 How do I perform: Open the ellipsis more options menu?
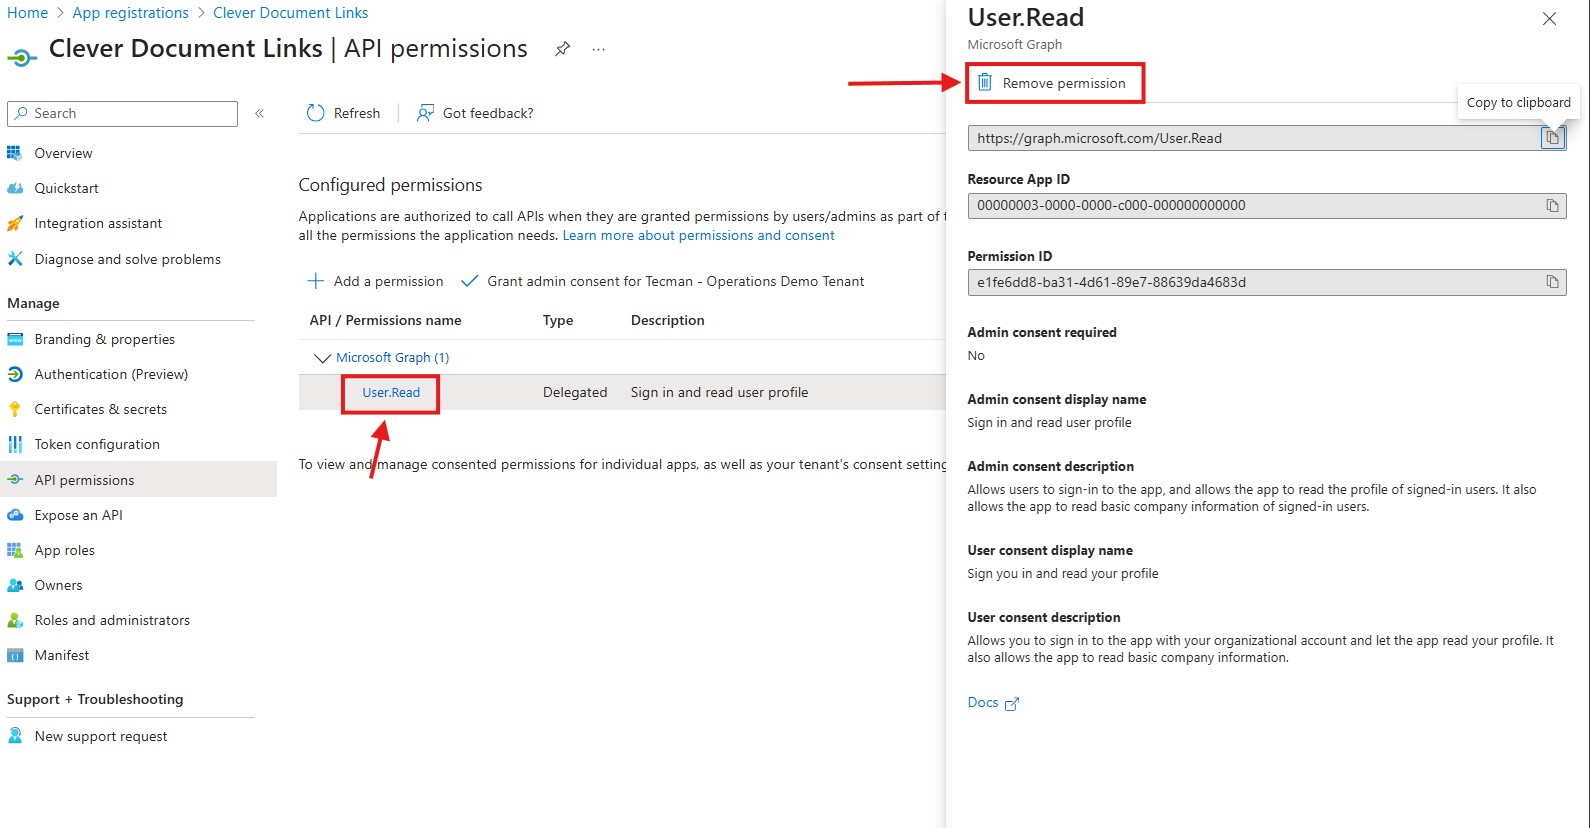[x=598, y=49]
